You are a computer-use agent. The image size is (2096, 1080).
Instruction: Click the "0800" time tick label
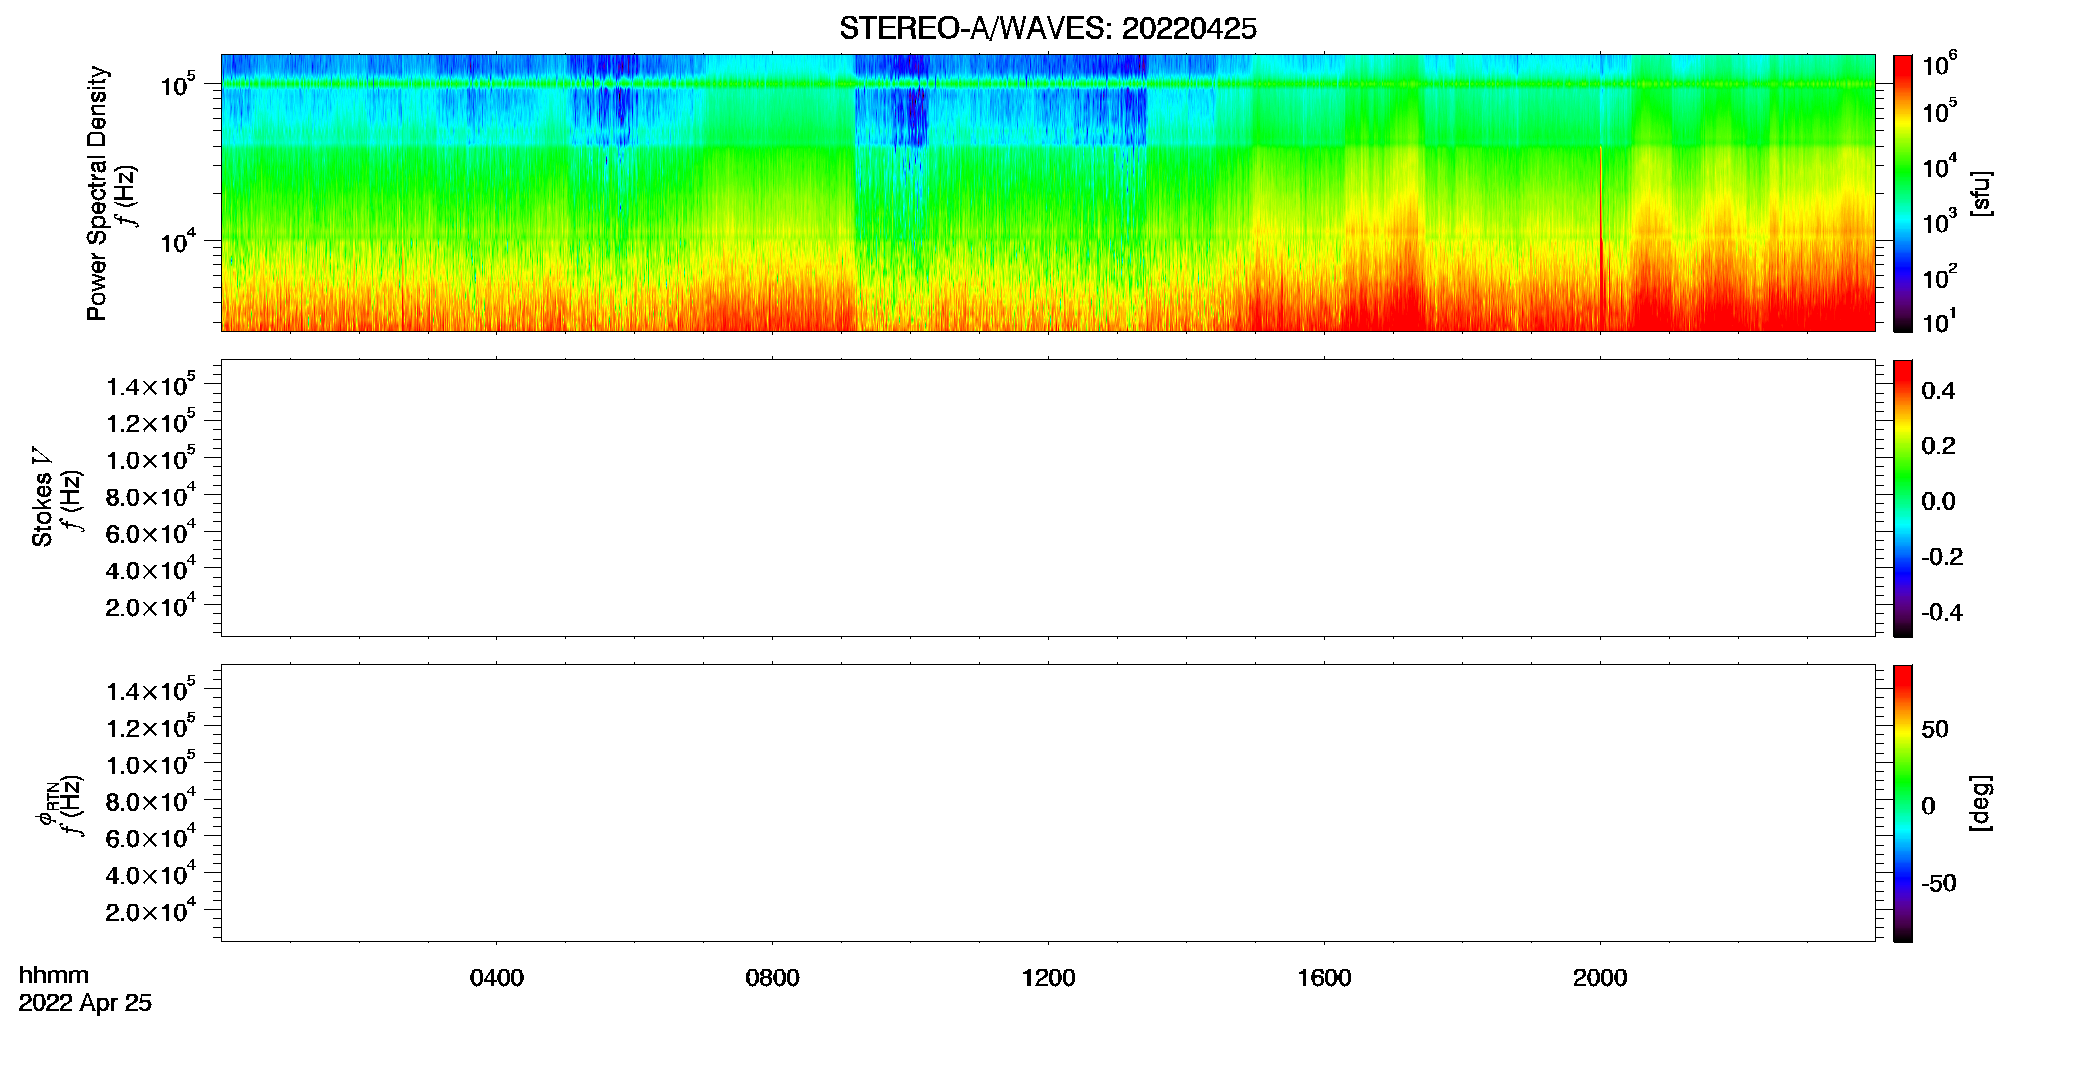pos(772,978)
